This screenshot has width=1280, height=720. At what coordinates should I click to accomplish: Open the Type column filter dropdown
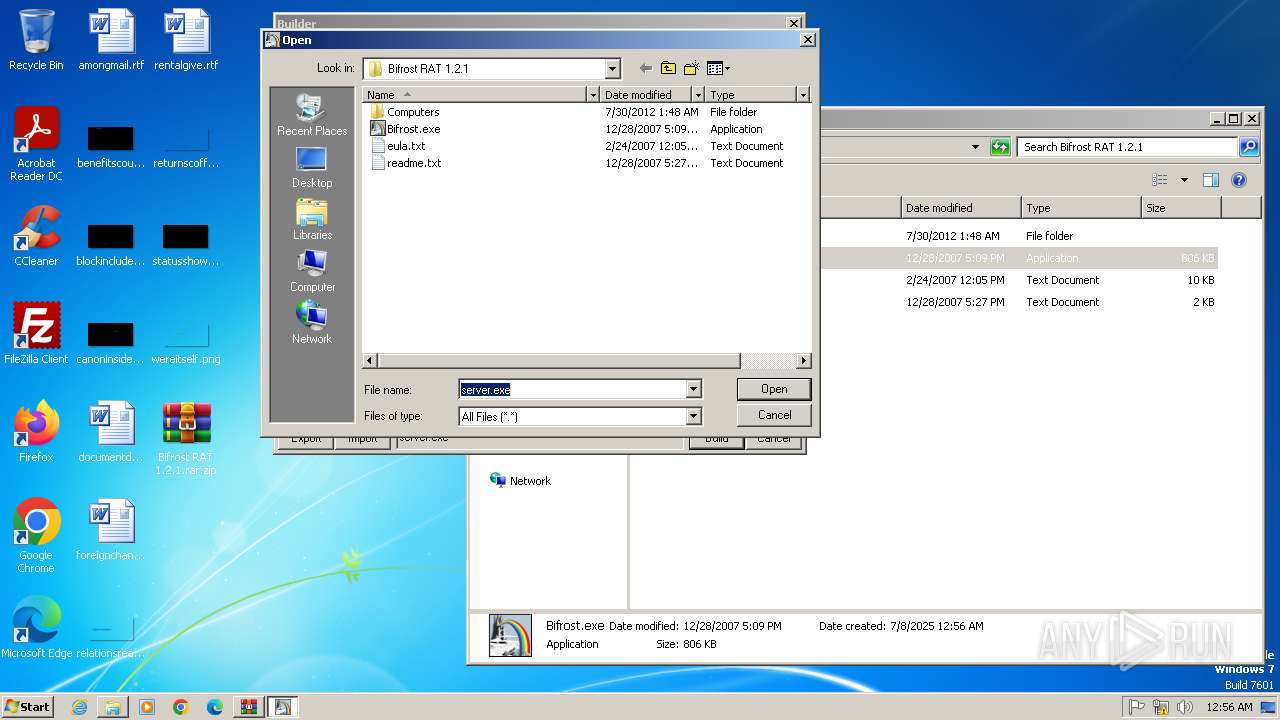pos(802,94)
